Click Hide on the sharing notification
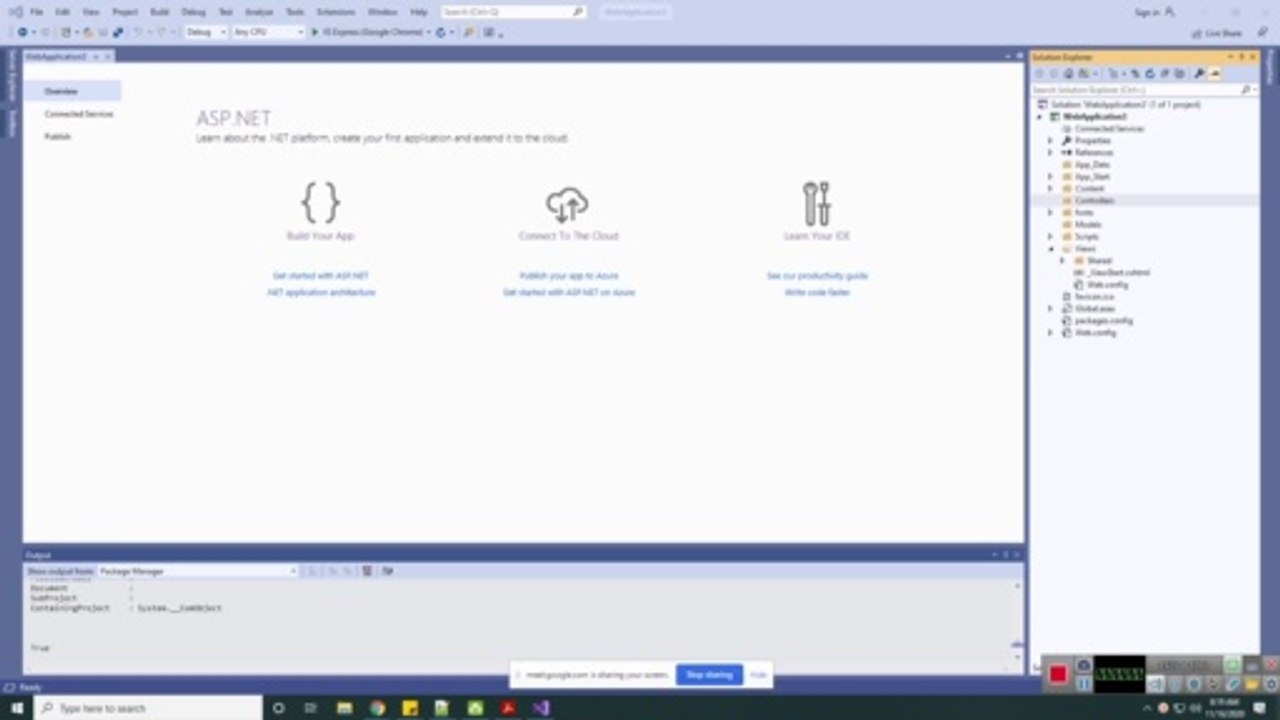Image resolution: width=1280 pixels, height=720 pixels. (x=758, y=675)
